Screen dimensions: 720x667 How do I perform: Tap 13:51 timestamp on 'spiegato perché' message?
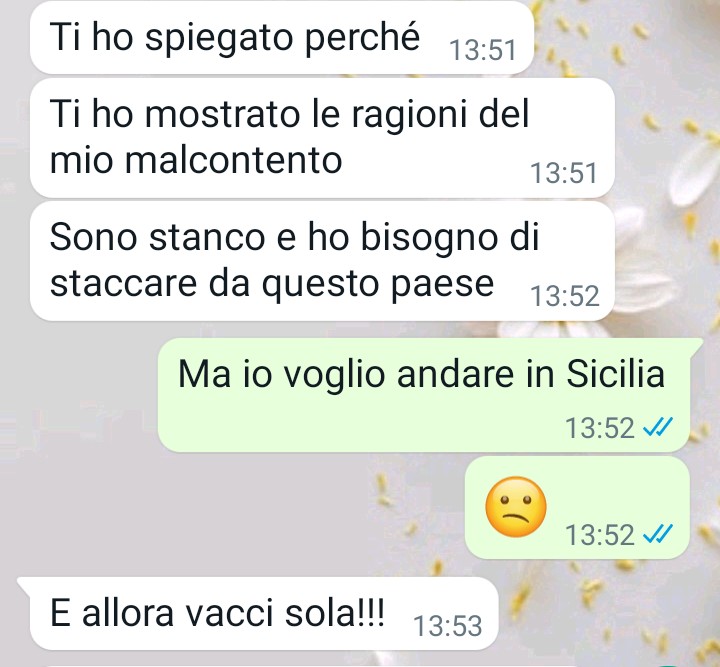click(x=483, y=50)
